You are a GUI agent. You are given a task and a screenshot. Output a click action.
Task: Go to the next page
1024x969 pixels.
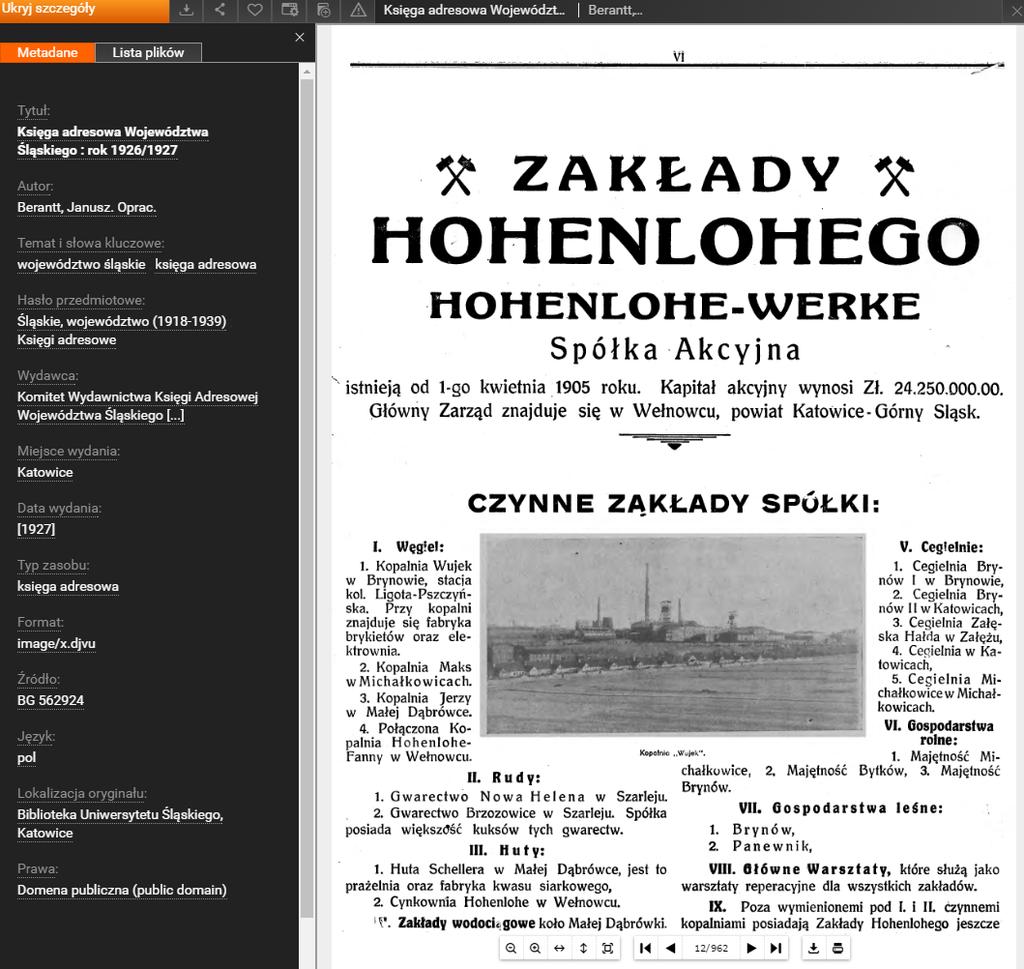[751, 948]
